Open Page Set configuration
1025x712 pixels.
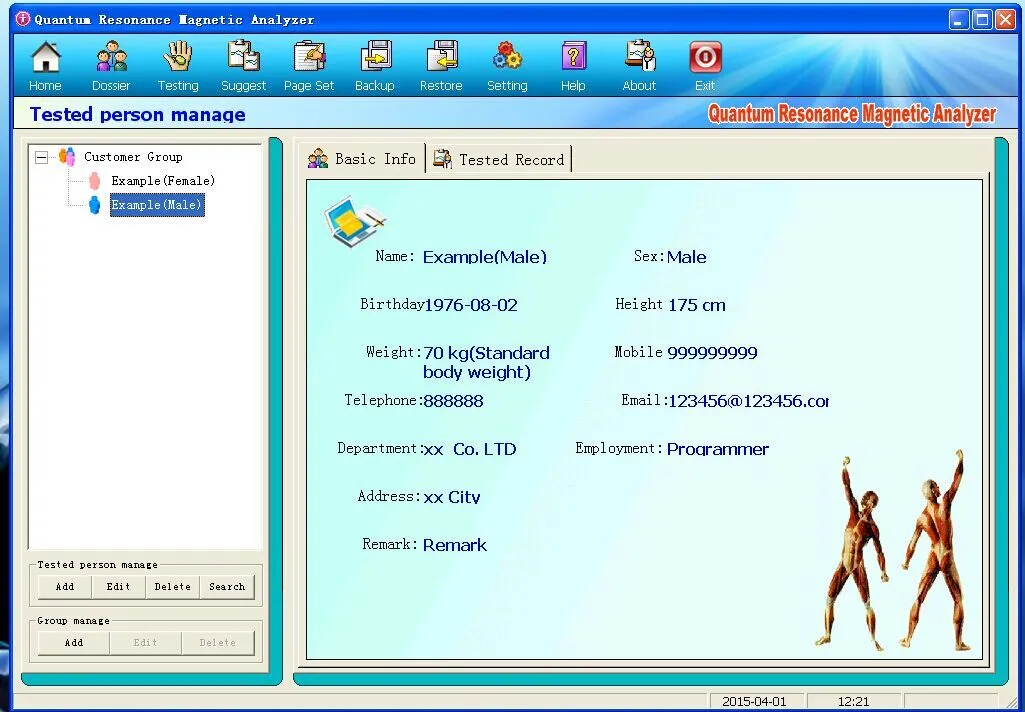[x=309, y=63]
